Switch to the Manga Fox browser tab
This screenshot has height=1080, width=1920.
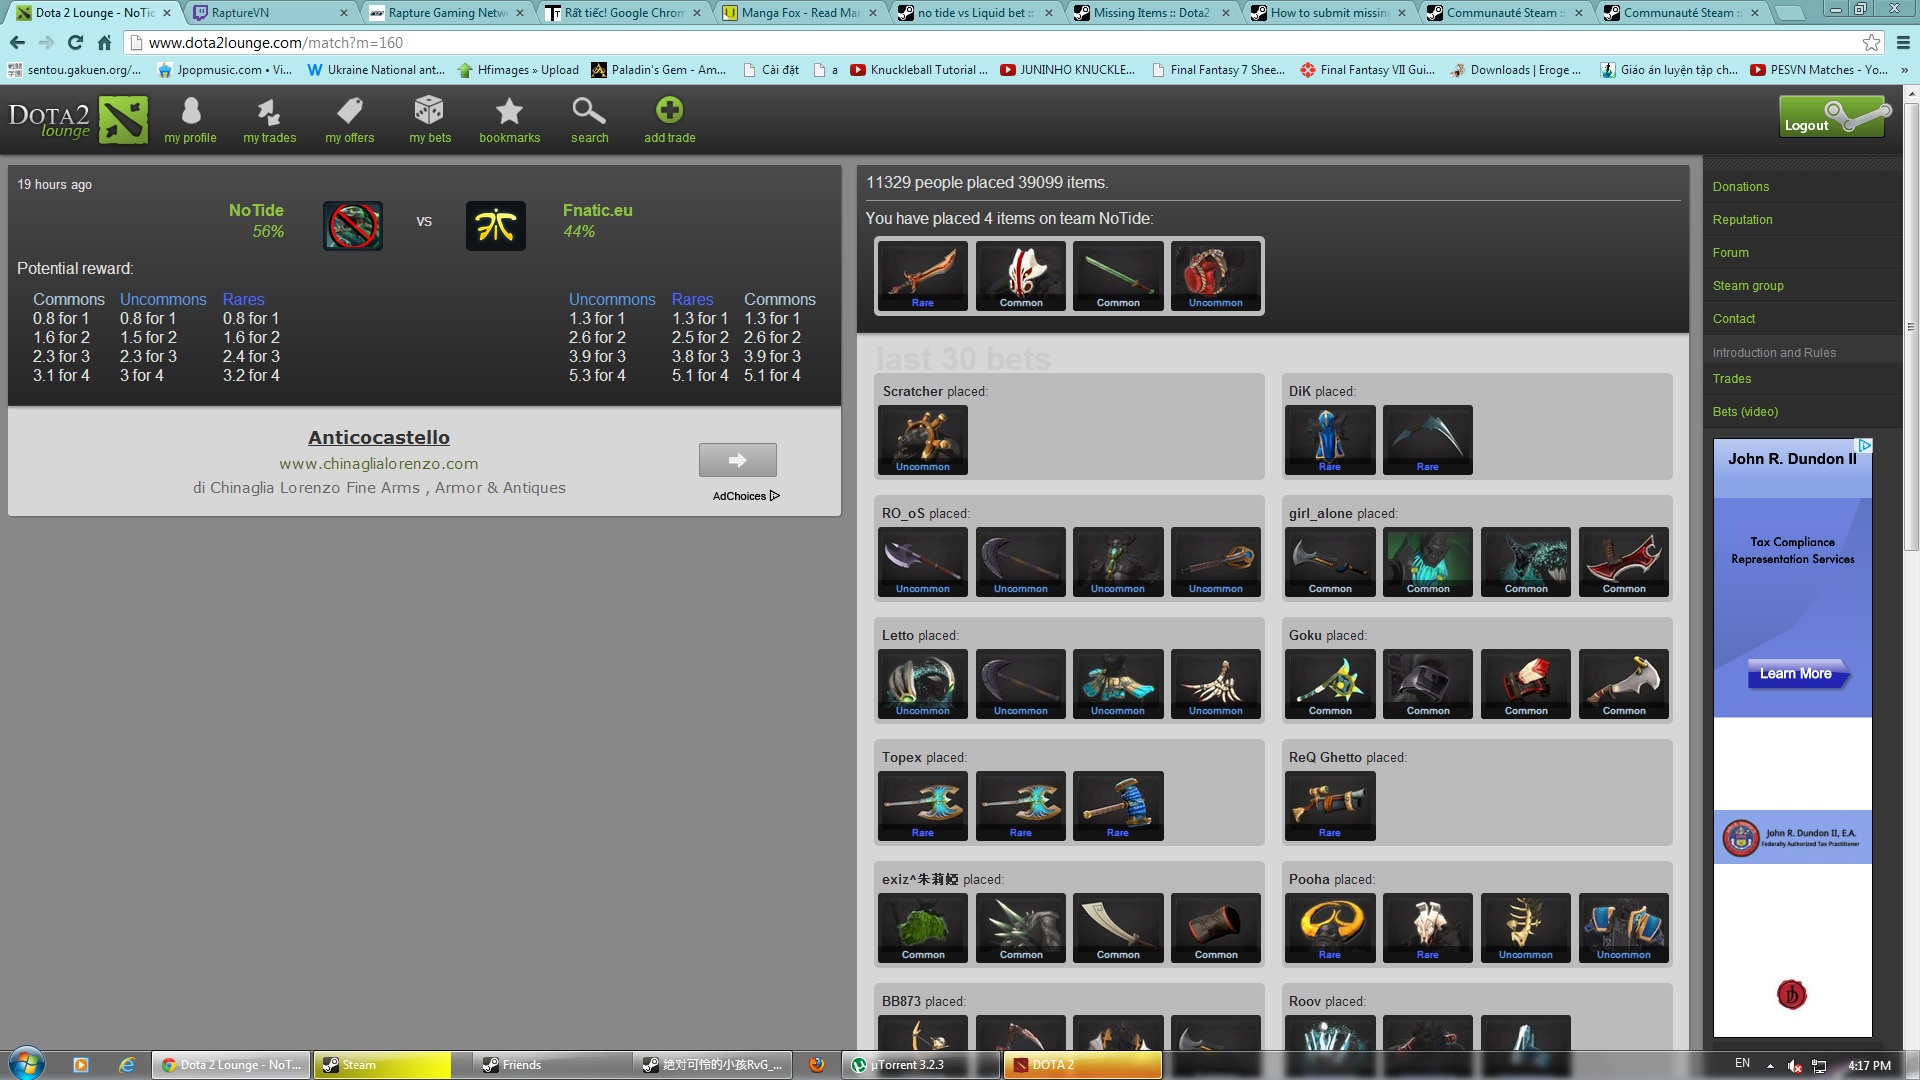[799, 13]
